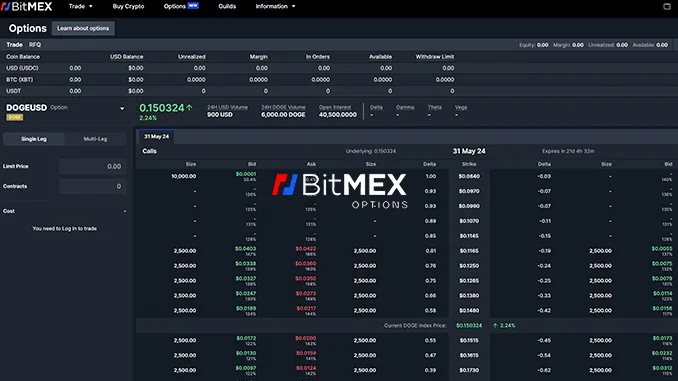
Task: Select the Single Leg toggle
Action: click(x=34, y=139)
